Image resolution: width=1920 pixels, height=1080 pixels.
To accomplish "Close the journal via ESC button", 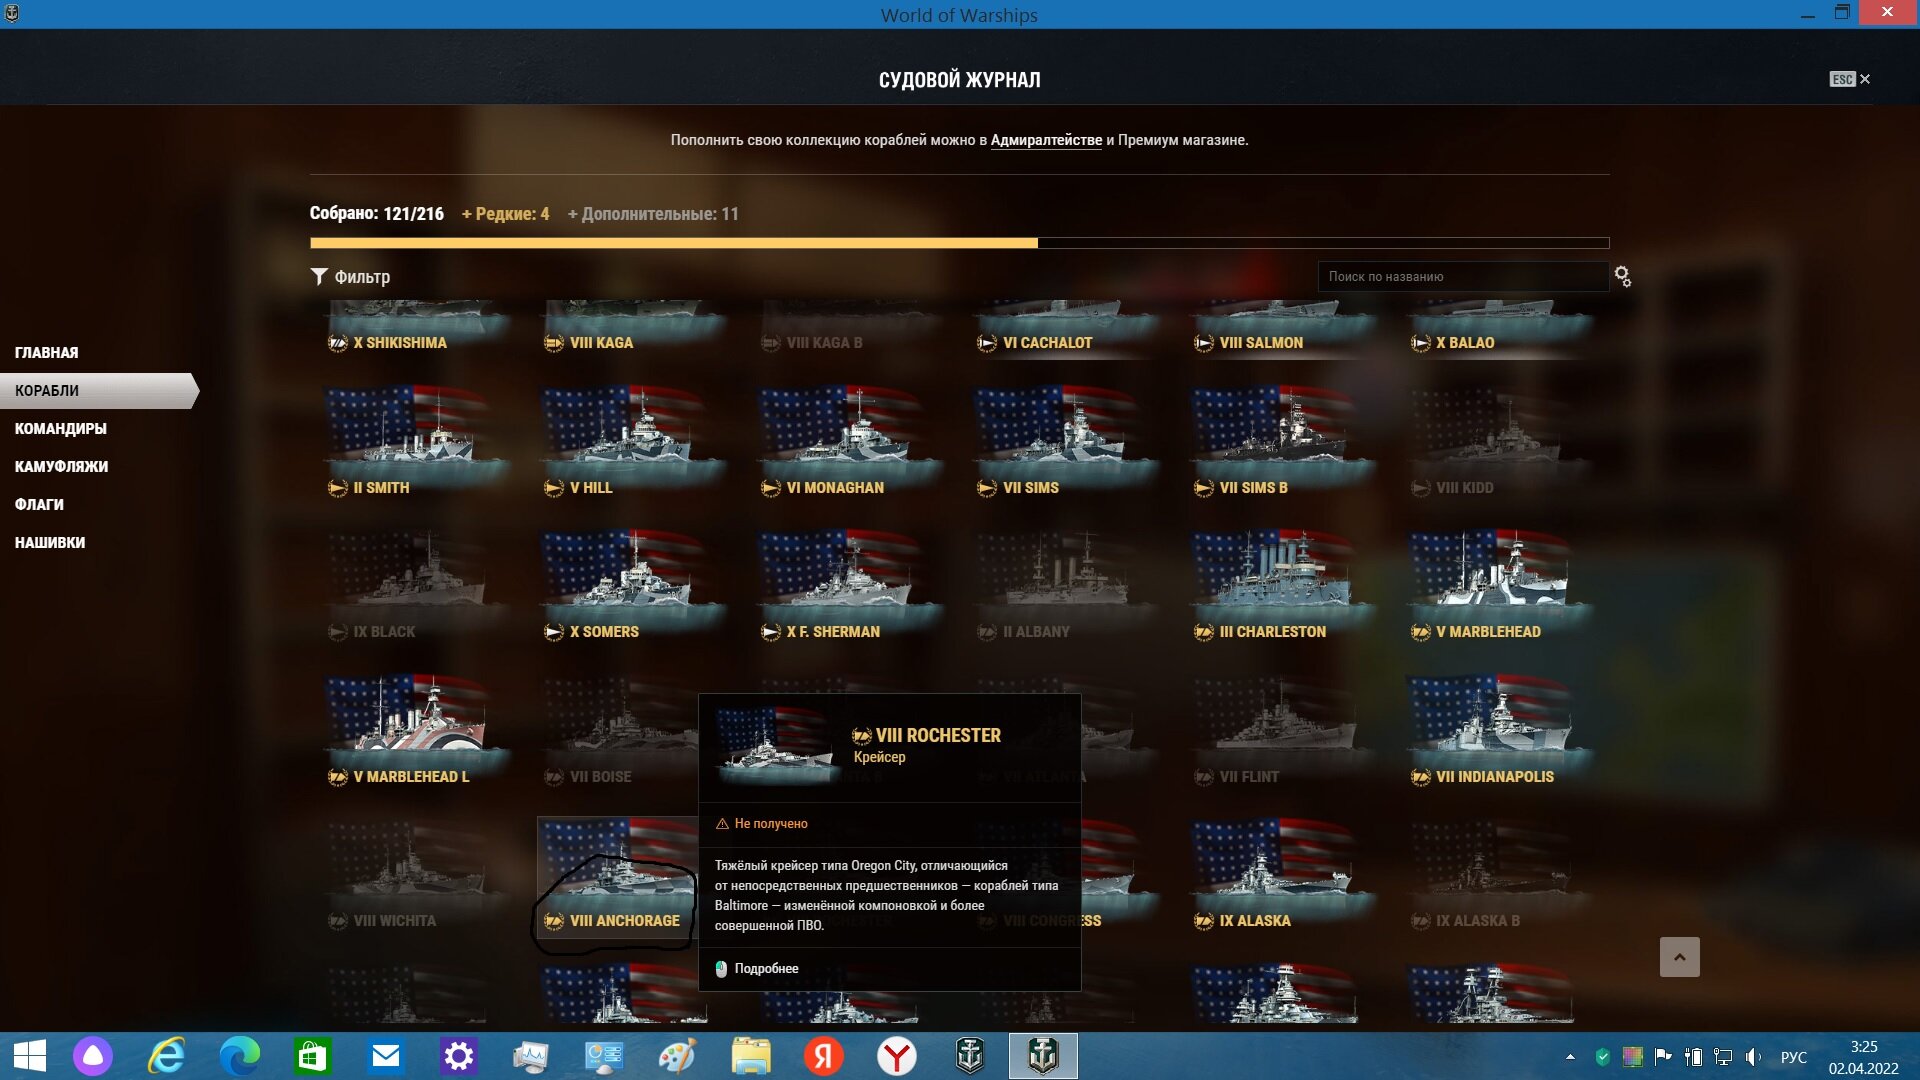I will 1849,79.
